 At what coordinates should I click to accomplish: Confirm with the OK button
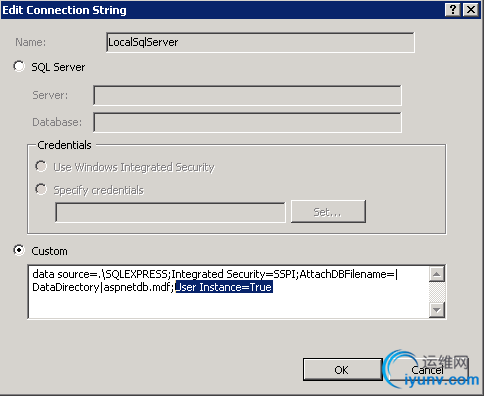click(x=342, y=370)
